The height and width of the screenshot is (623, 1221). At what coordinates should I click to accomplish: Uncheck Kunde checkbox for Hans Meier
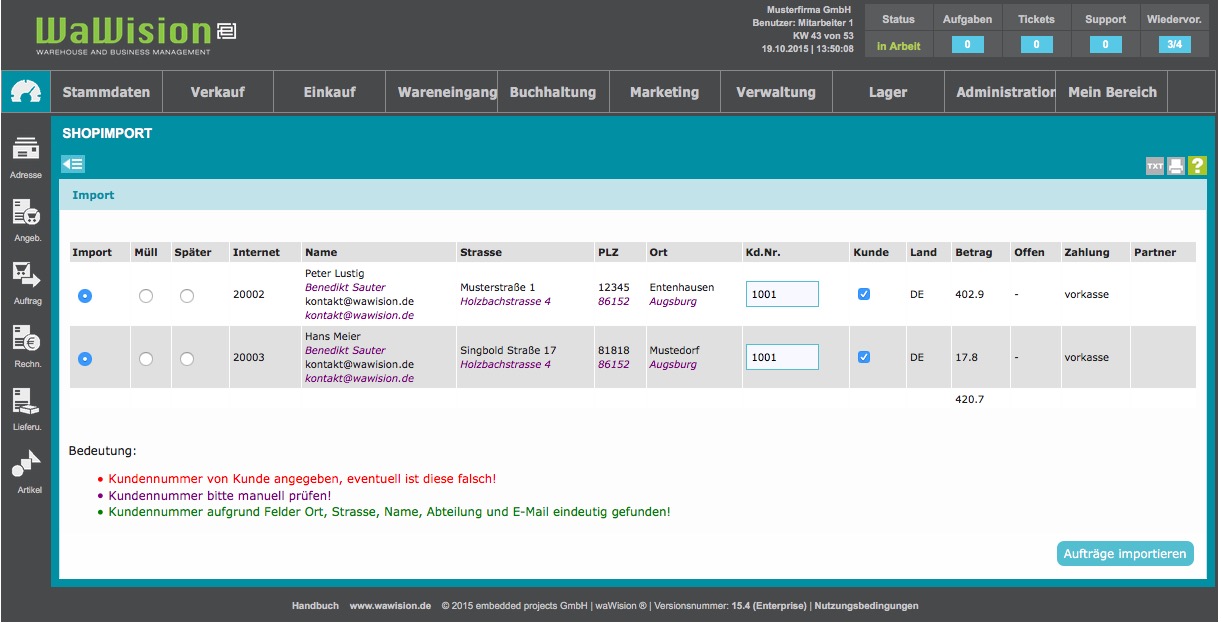[864, 357]
